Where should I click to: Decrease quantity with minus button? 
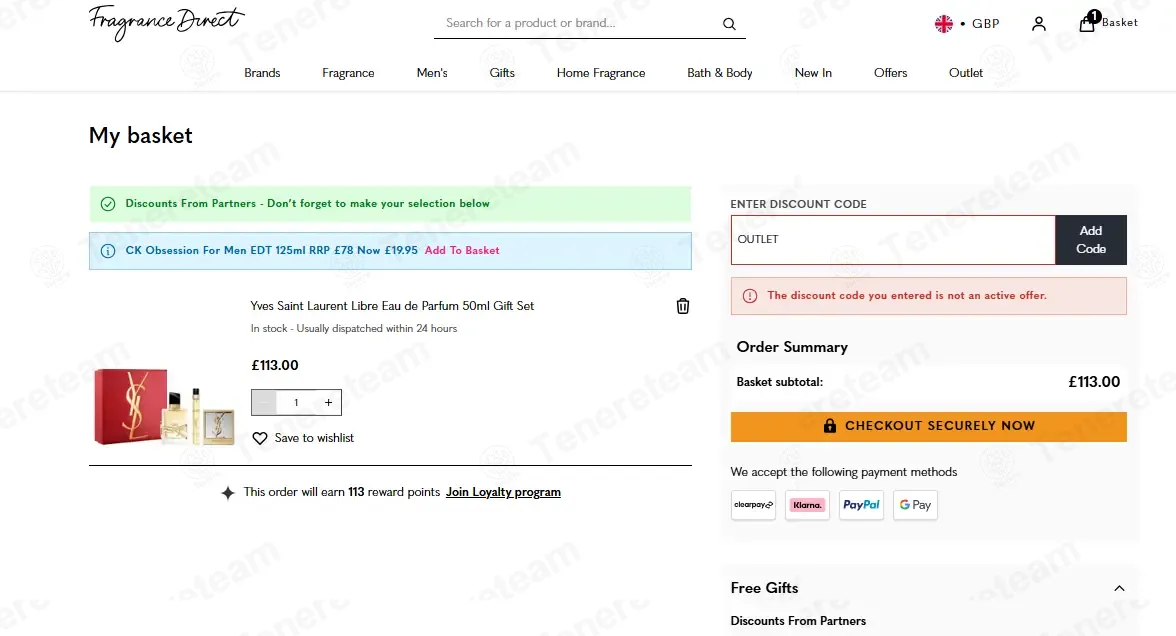click(x=264, y=403)
